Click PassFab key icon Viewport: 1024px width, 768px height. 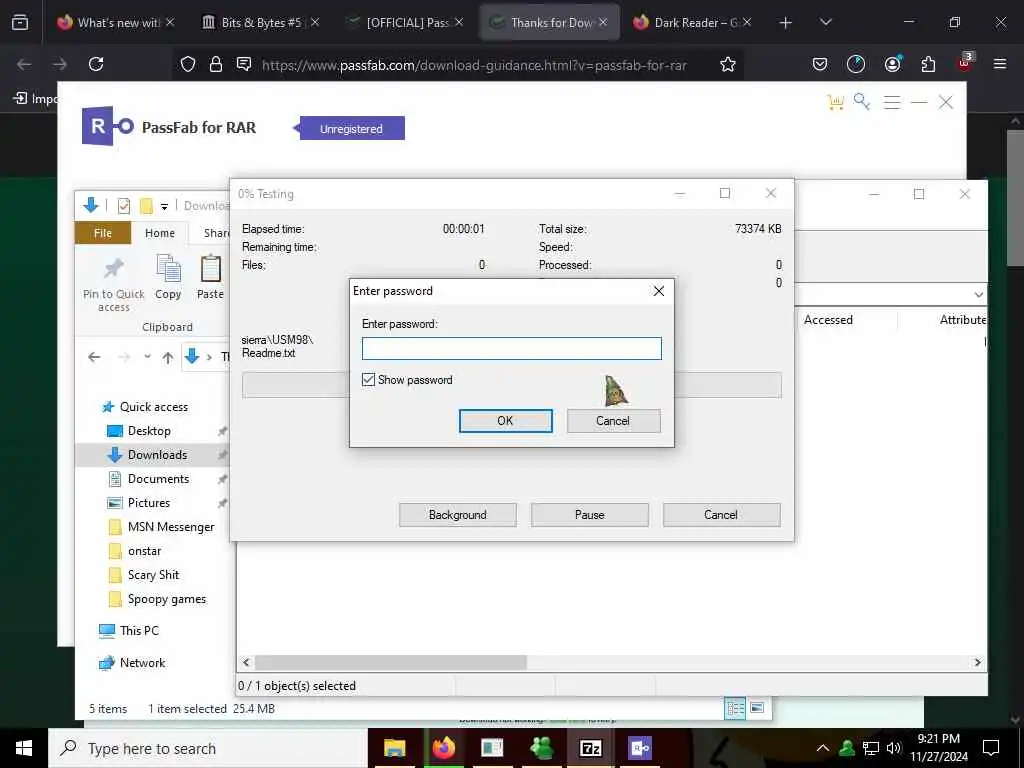pyautogui.click(x=862, y=102)
